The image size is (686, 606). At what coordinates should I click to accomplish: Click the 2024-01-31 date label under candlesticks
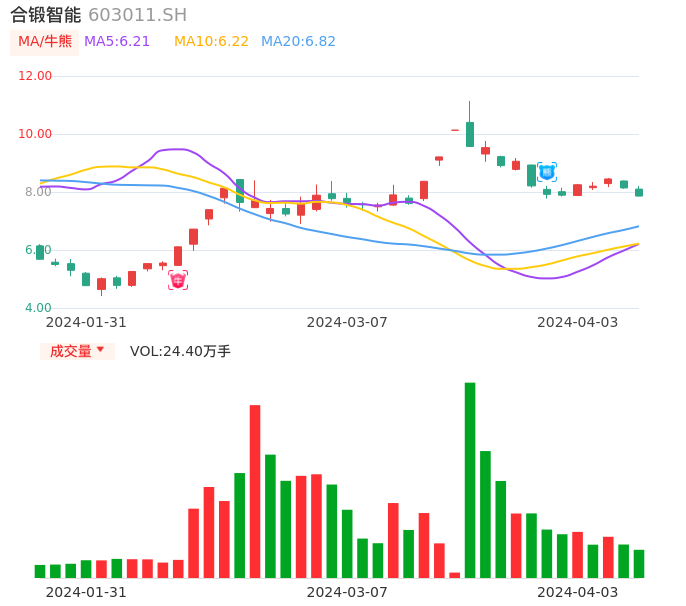click(x=86, y=322)
